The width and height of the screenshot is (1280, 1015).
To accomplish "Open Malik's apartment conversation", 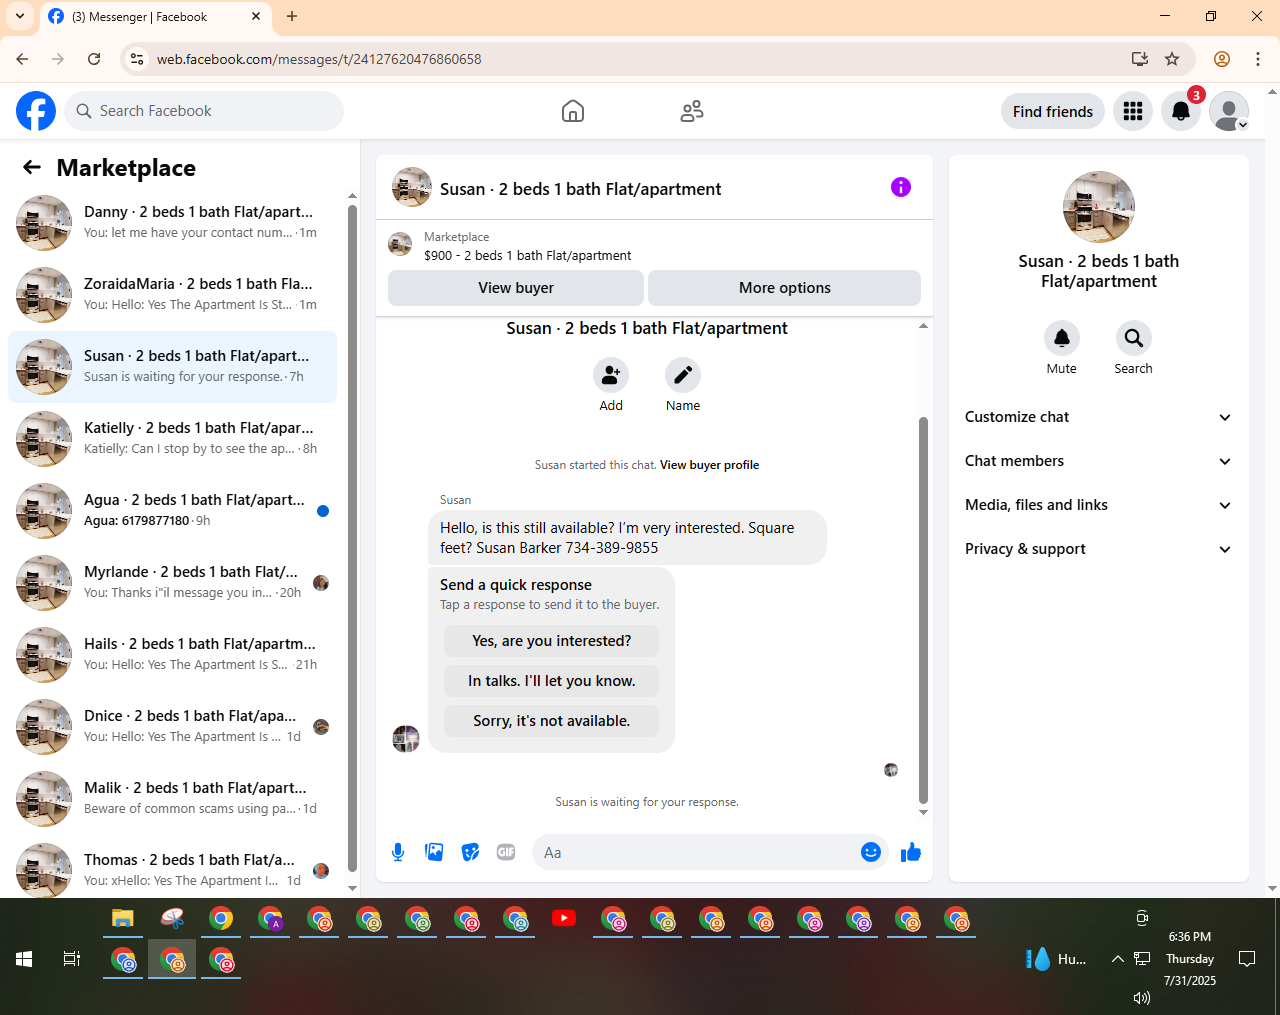I will [172, 799].
